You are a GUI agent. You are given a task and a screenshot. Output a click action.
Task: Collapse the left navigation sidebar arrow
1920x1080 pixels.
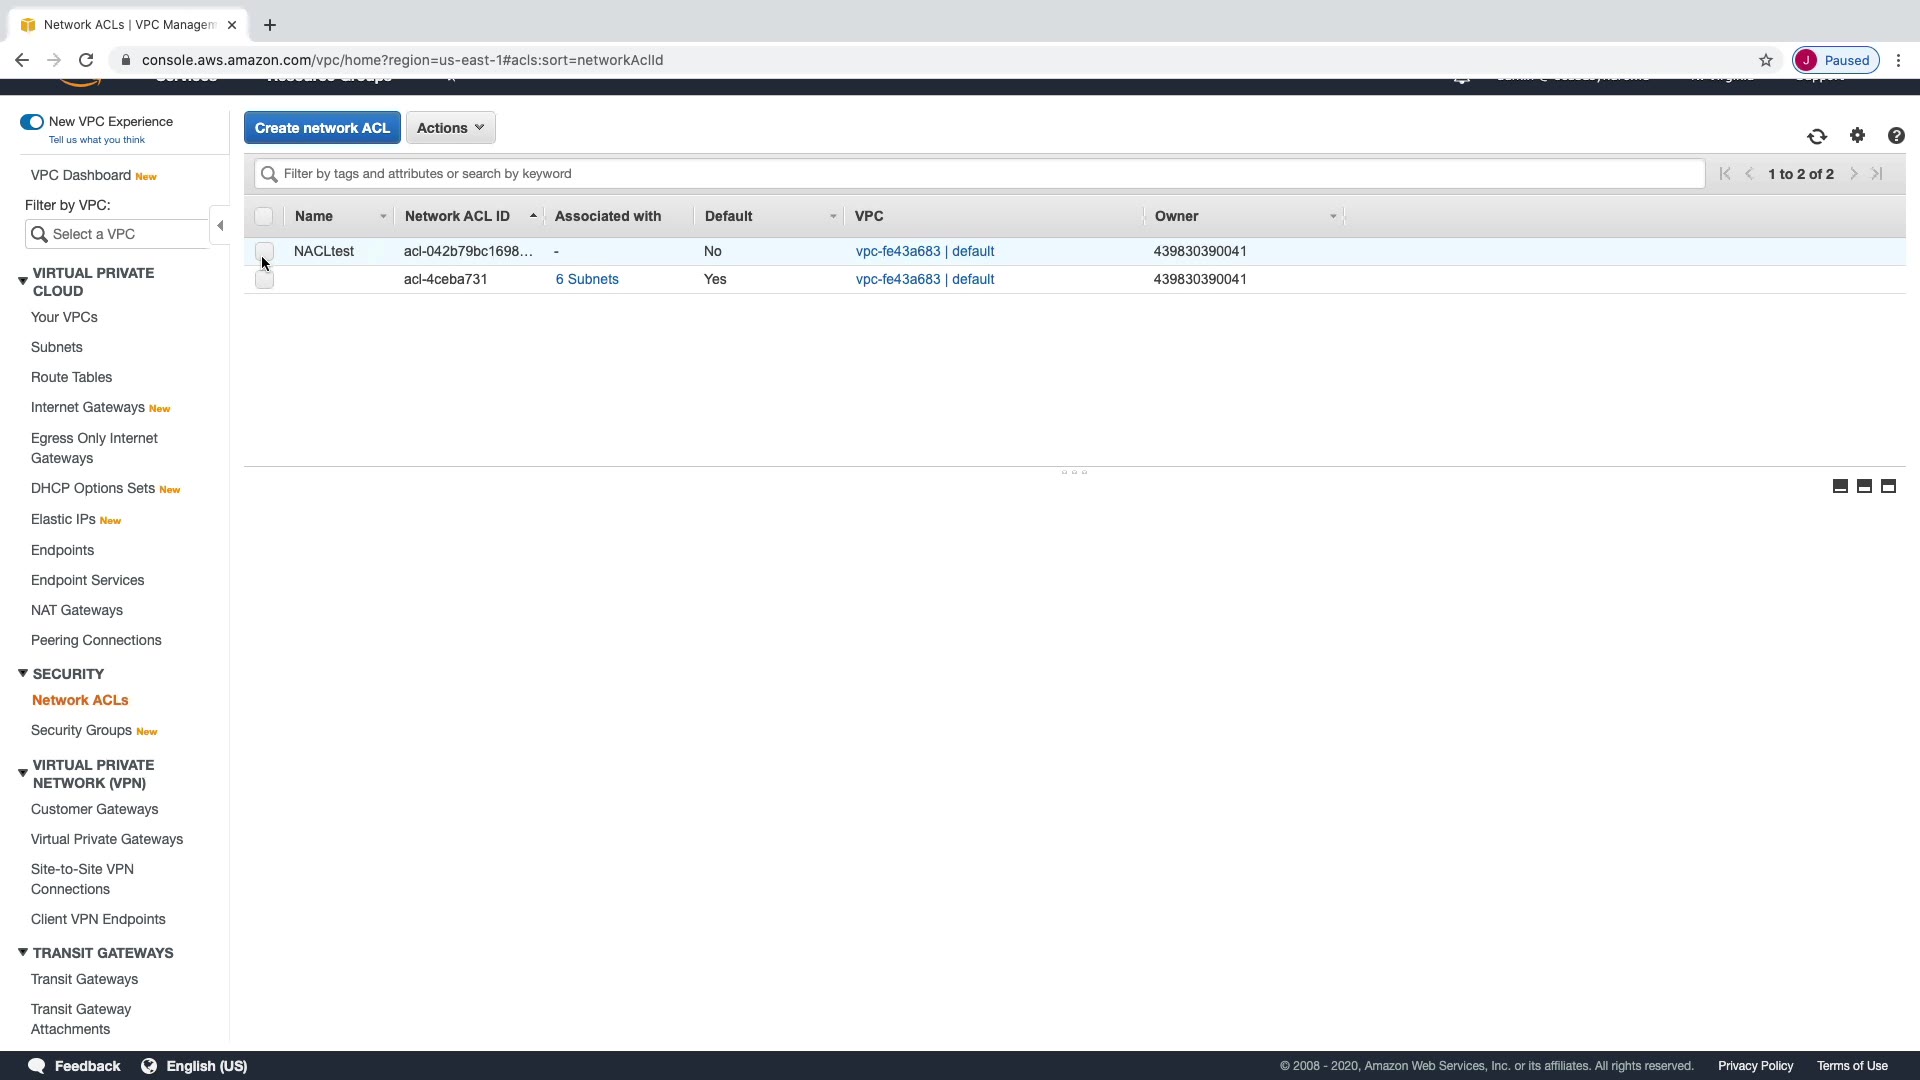tap(220, 226)
